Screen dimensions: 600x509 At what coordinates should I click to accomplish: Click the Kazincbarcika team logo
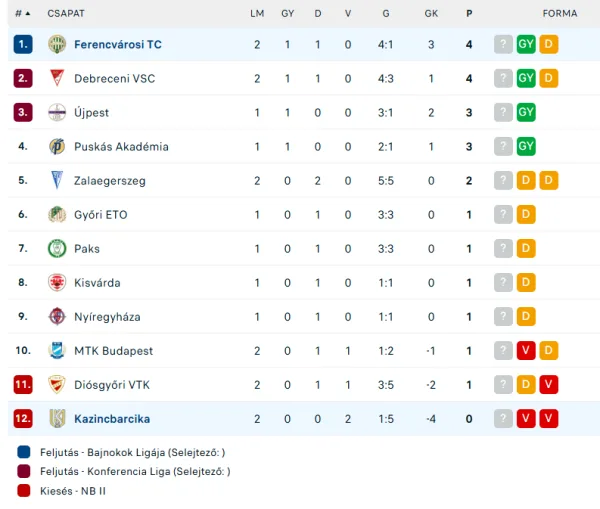57,418
